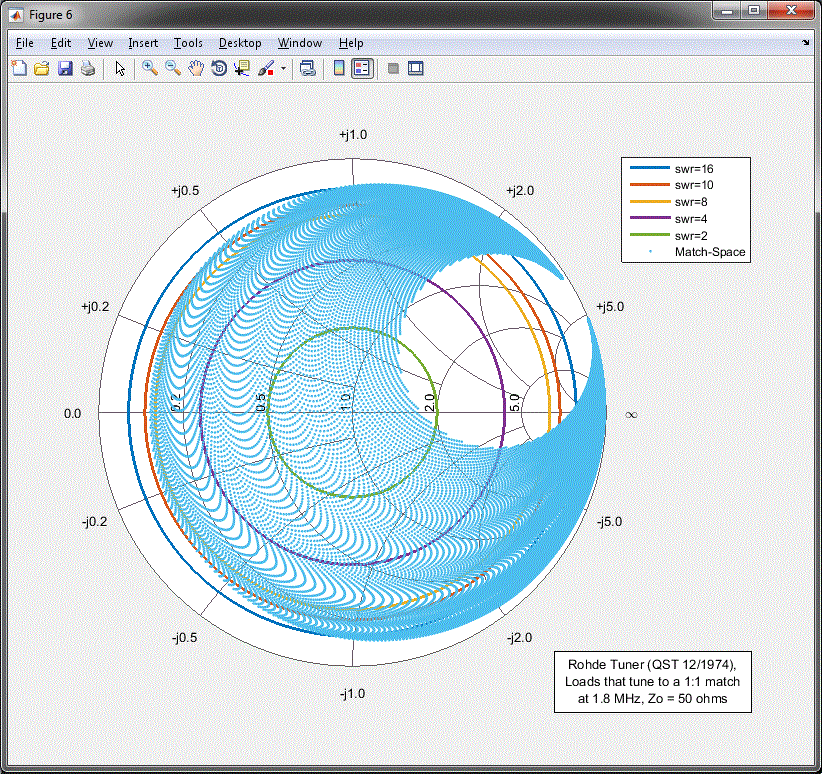Open the Tools menu

(x=188, y=43)
